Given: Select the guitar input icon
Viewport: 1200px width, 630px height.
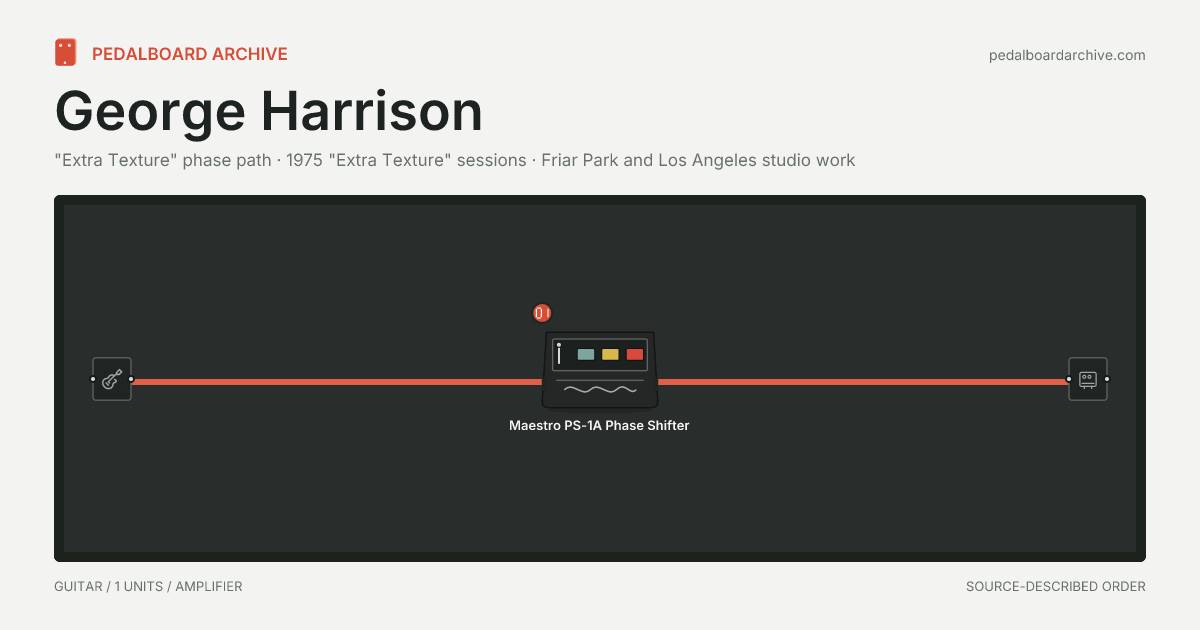Looking at the screenshot, I should click(112, 379).
